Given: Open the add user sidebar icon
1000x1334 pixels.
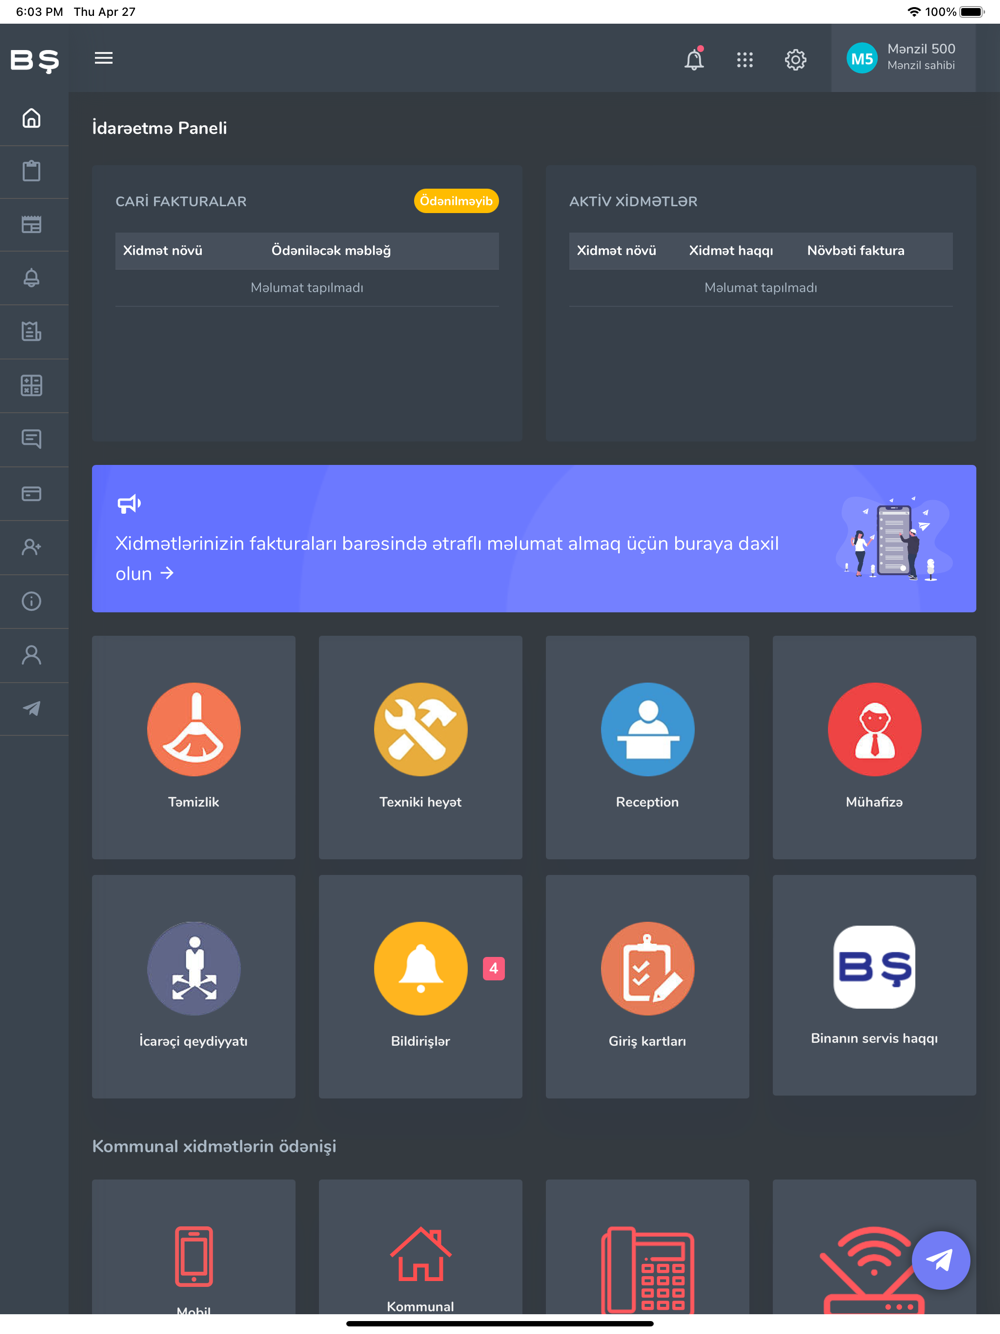Looking at the screenshot, I should click(x=32, y=547).
